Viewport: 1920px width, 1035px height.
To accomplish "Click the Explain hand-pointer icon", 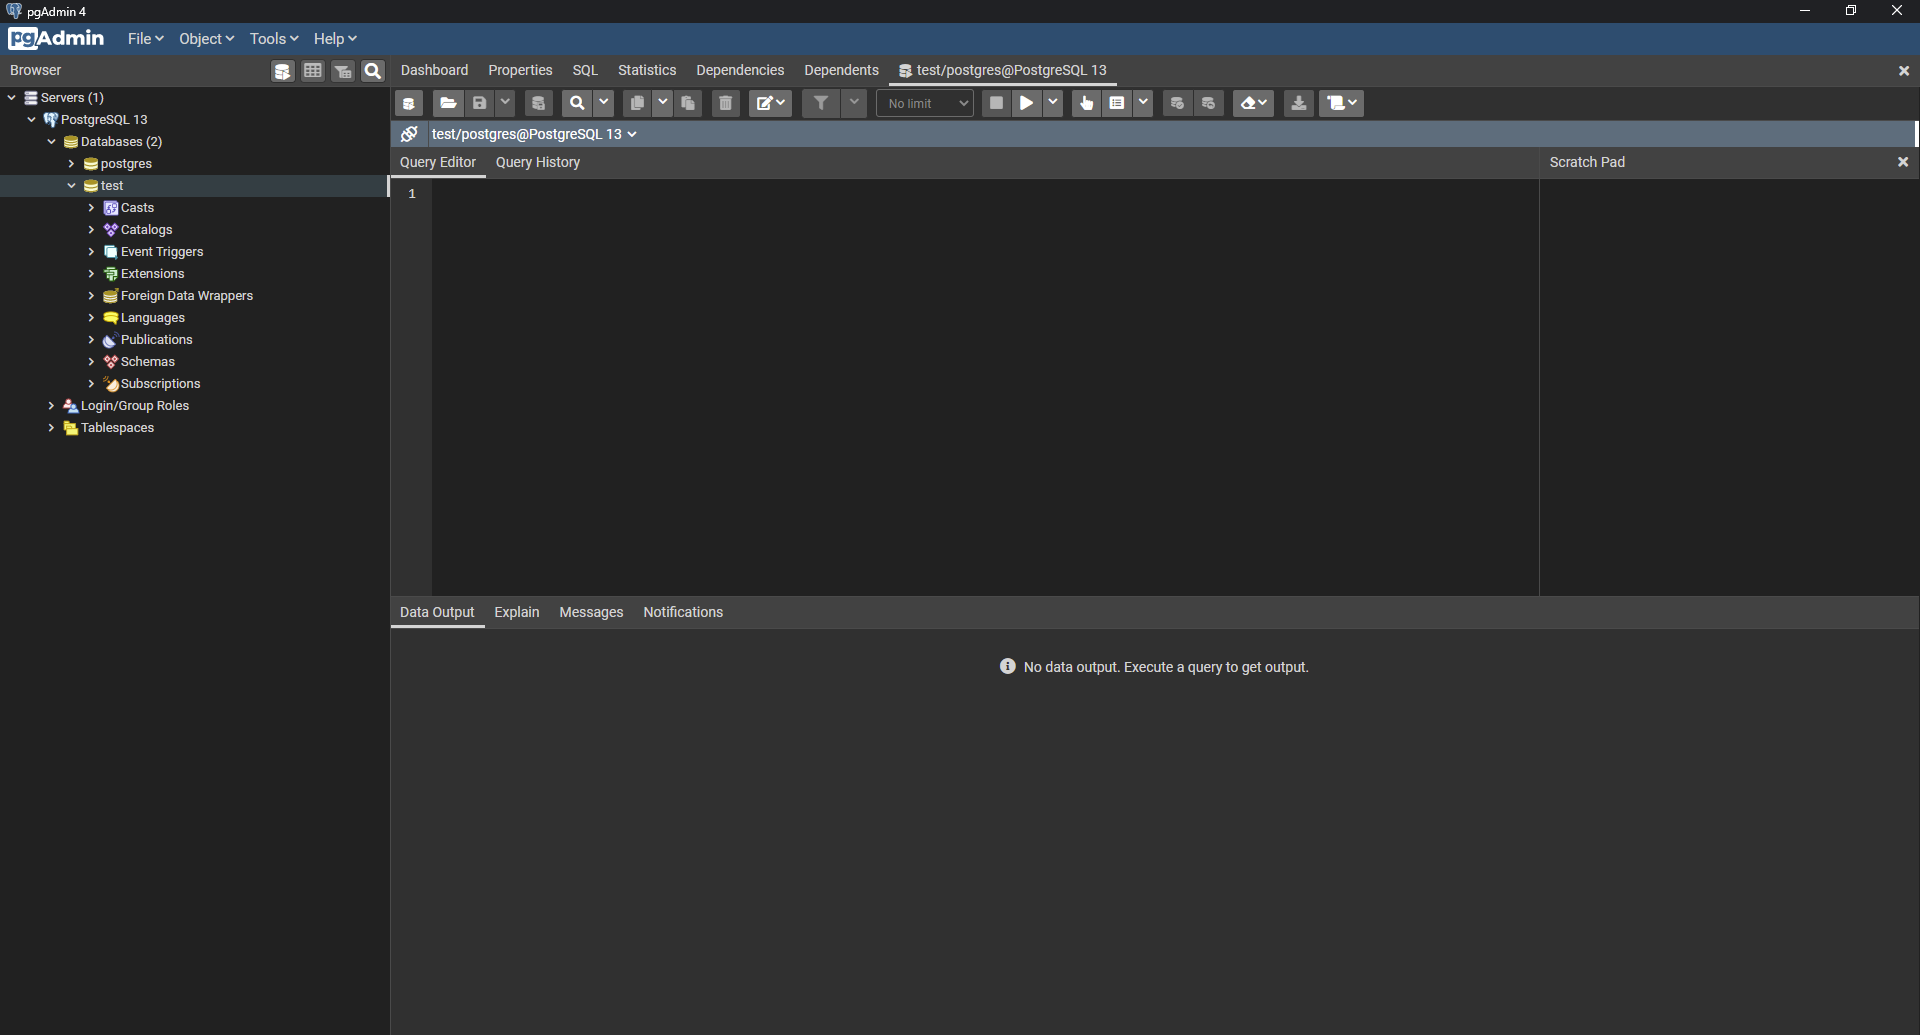I will (x=1086, y=103).
